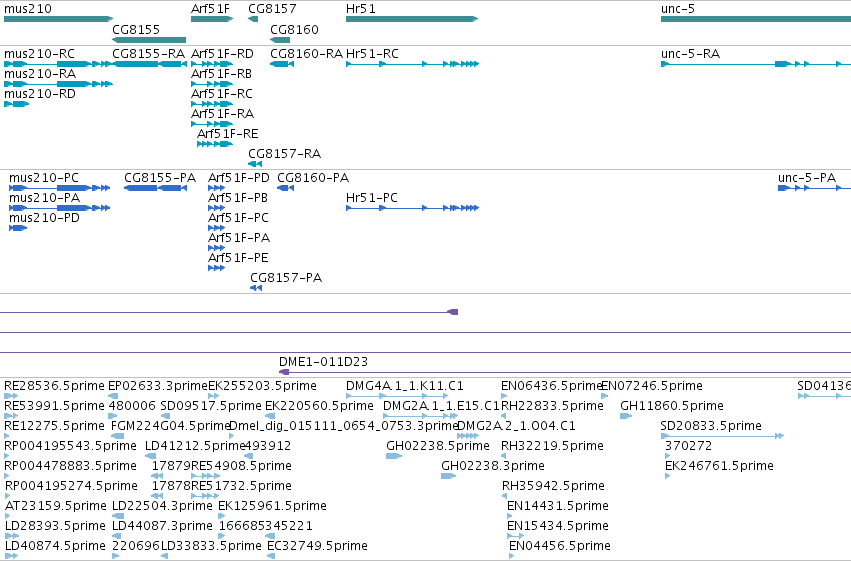The width and height of the screenshot is (851, 561).
Task: Select the "Arf51F-RB" transcript label
Action: [221, 74]
